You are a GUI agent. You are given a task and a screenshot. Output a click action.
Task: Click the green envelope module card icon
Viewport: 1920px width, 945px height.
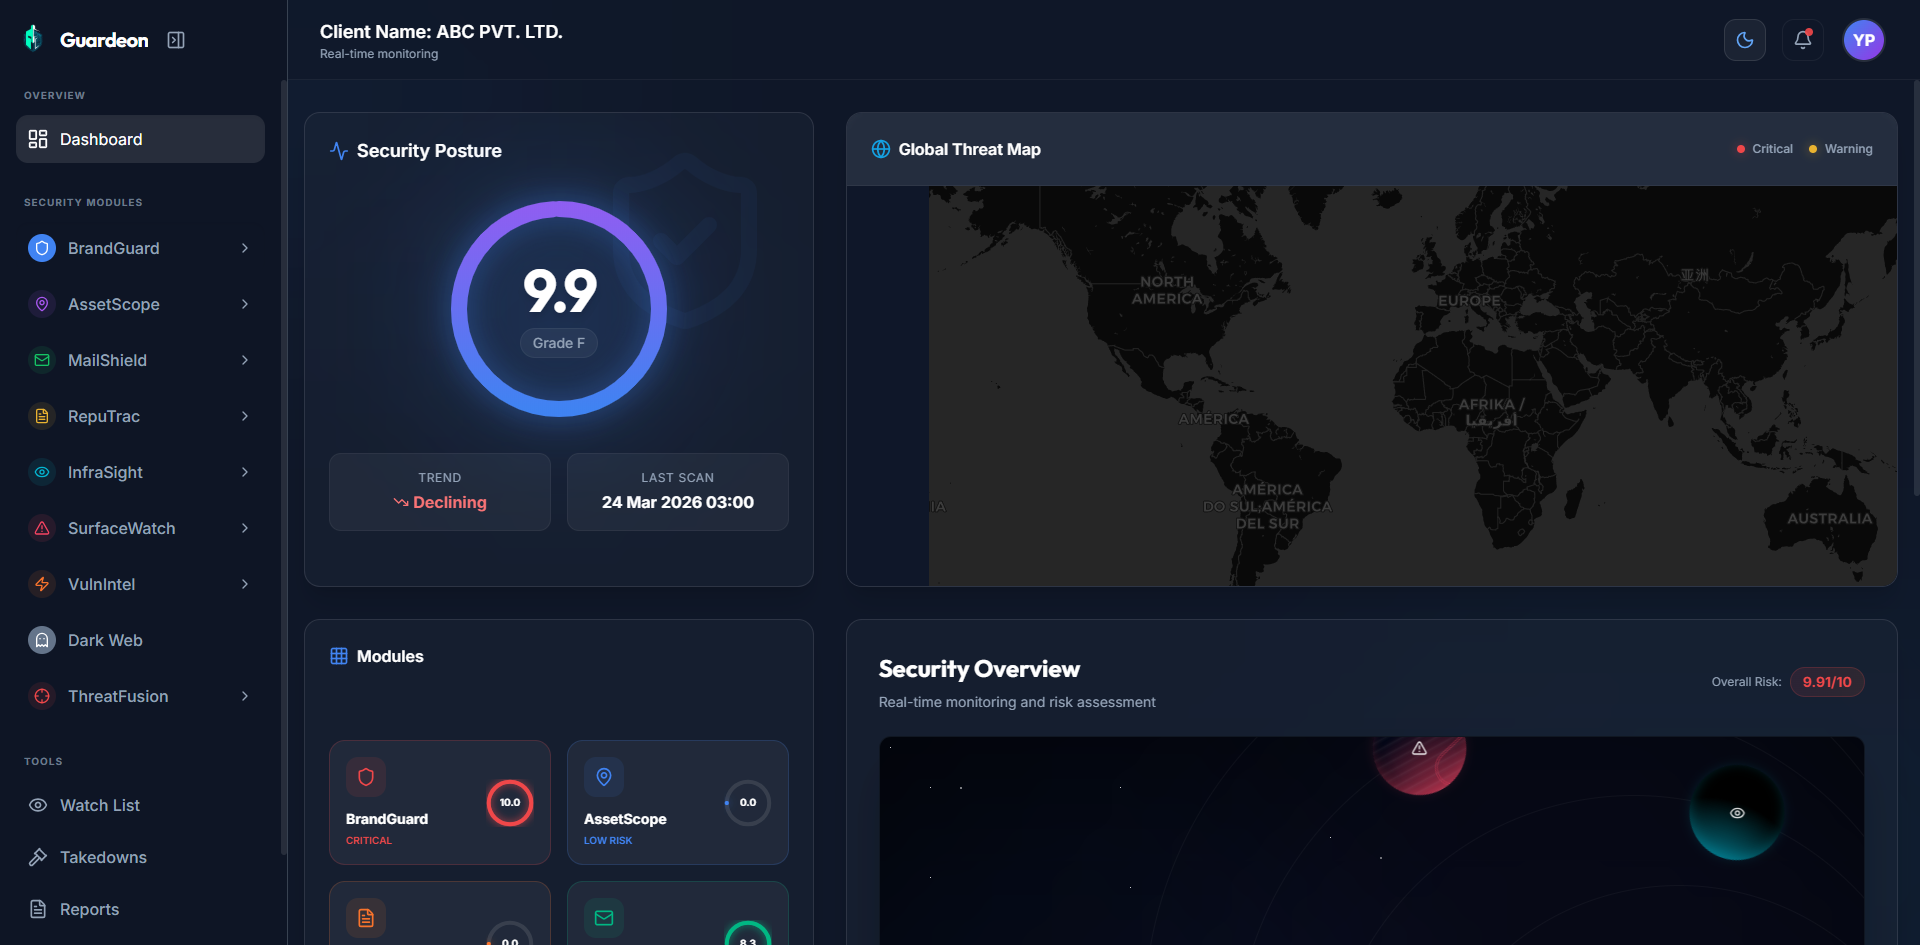tap(604, 918)
